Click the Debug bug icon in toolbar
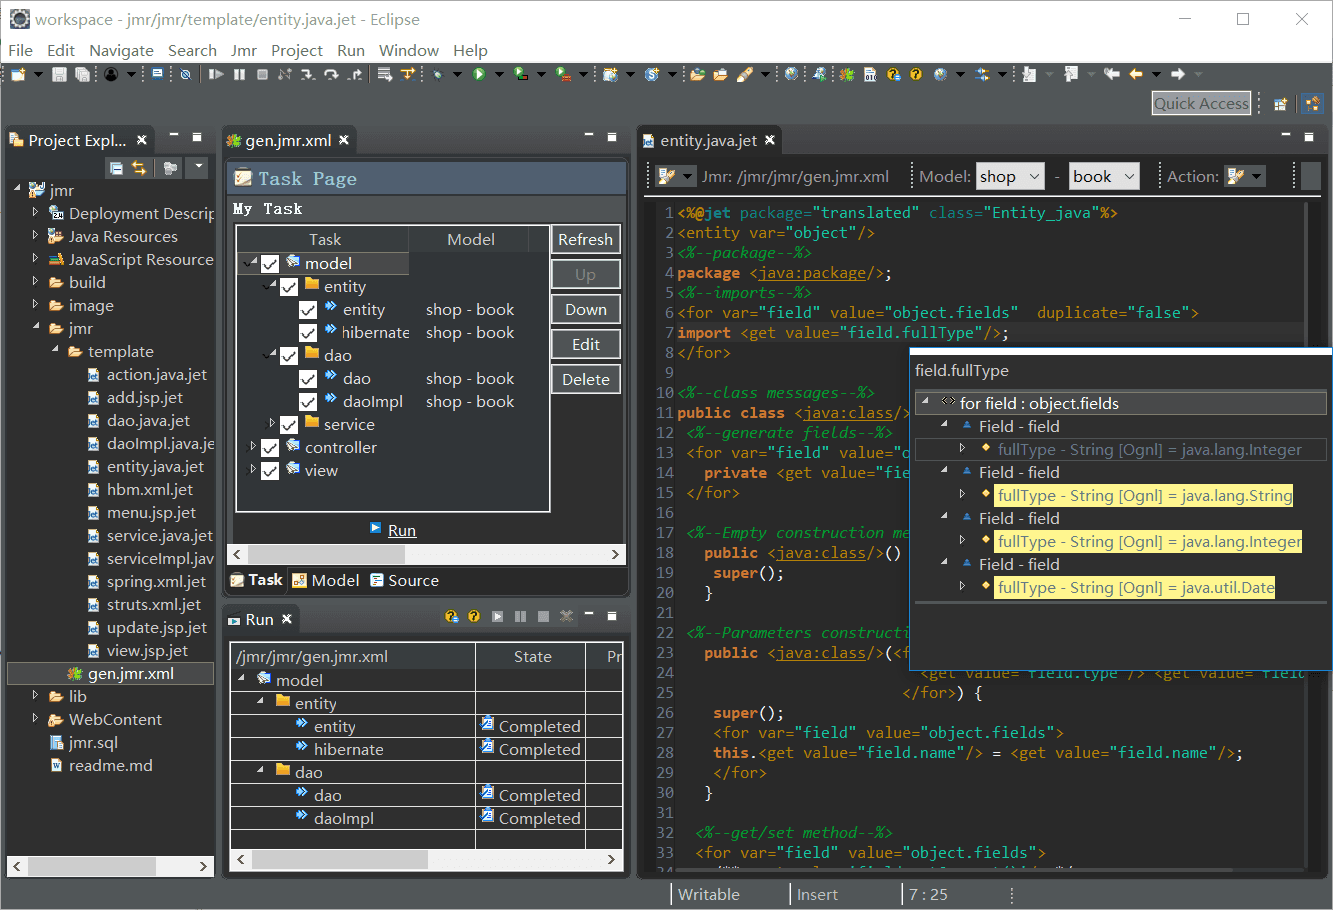The height and width of the screenshot is (910, 1333). [438, 74]
